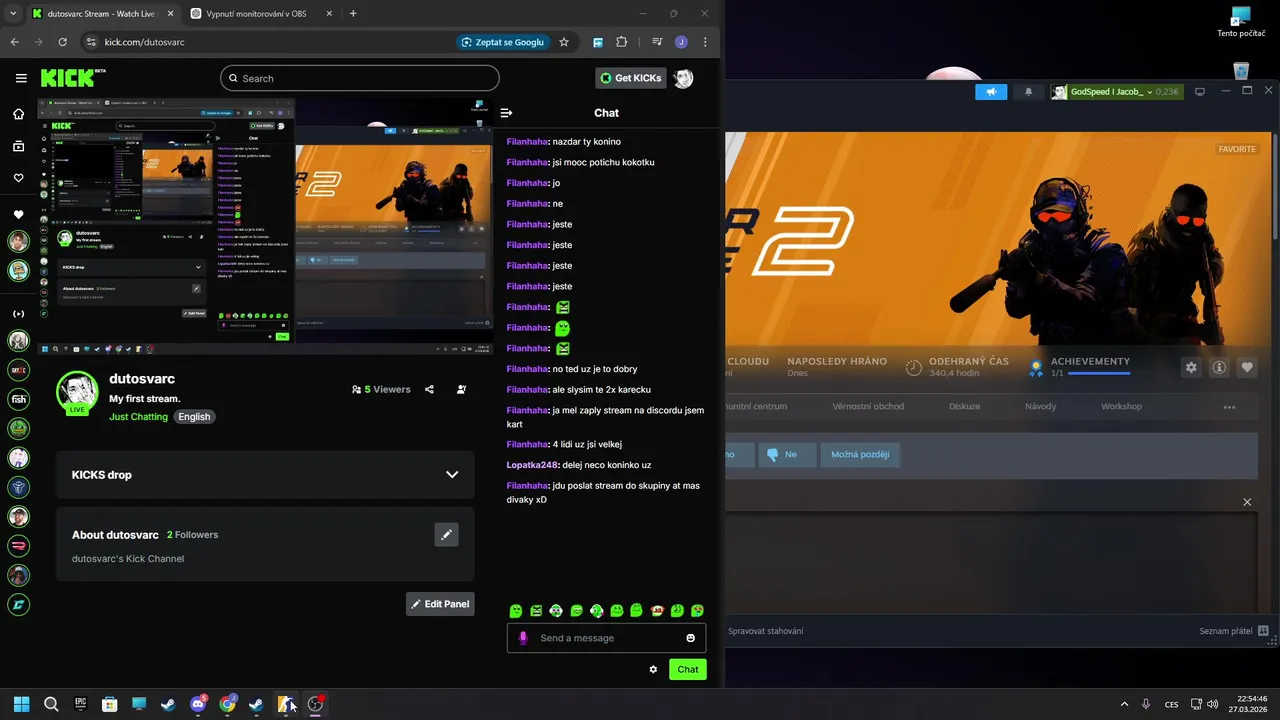
Task: Open the emoji picker in message box
Action: point(690,638)
